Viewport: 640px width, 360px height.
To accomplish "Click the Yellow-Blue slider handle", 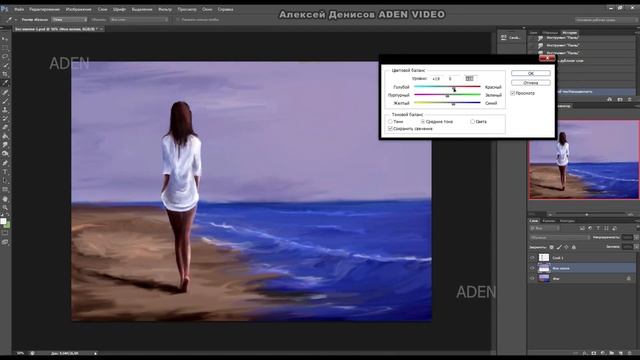I will 453,104.
